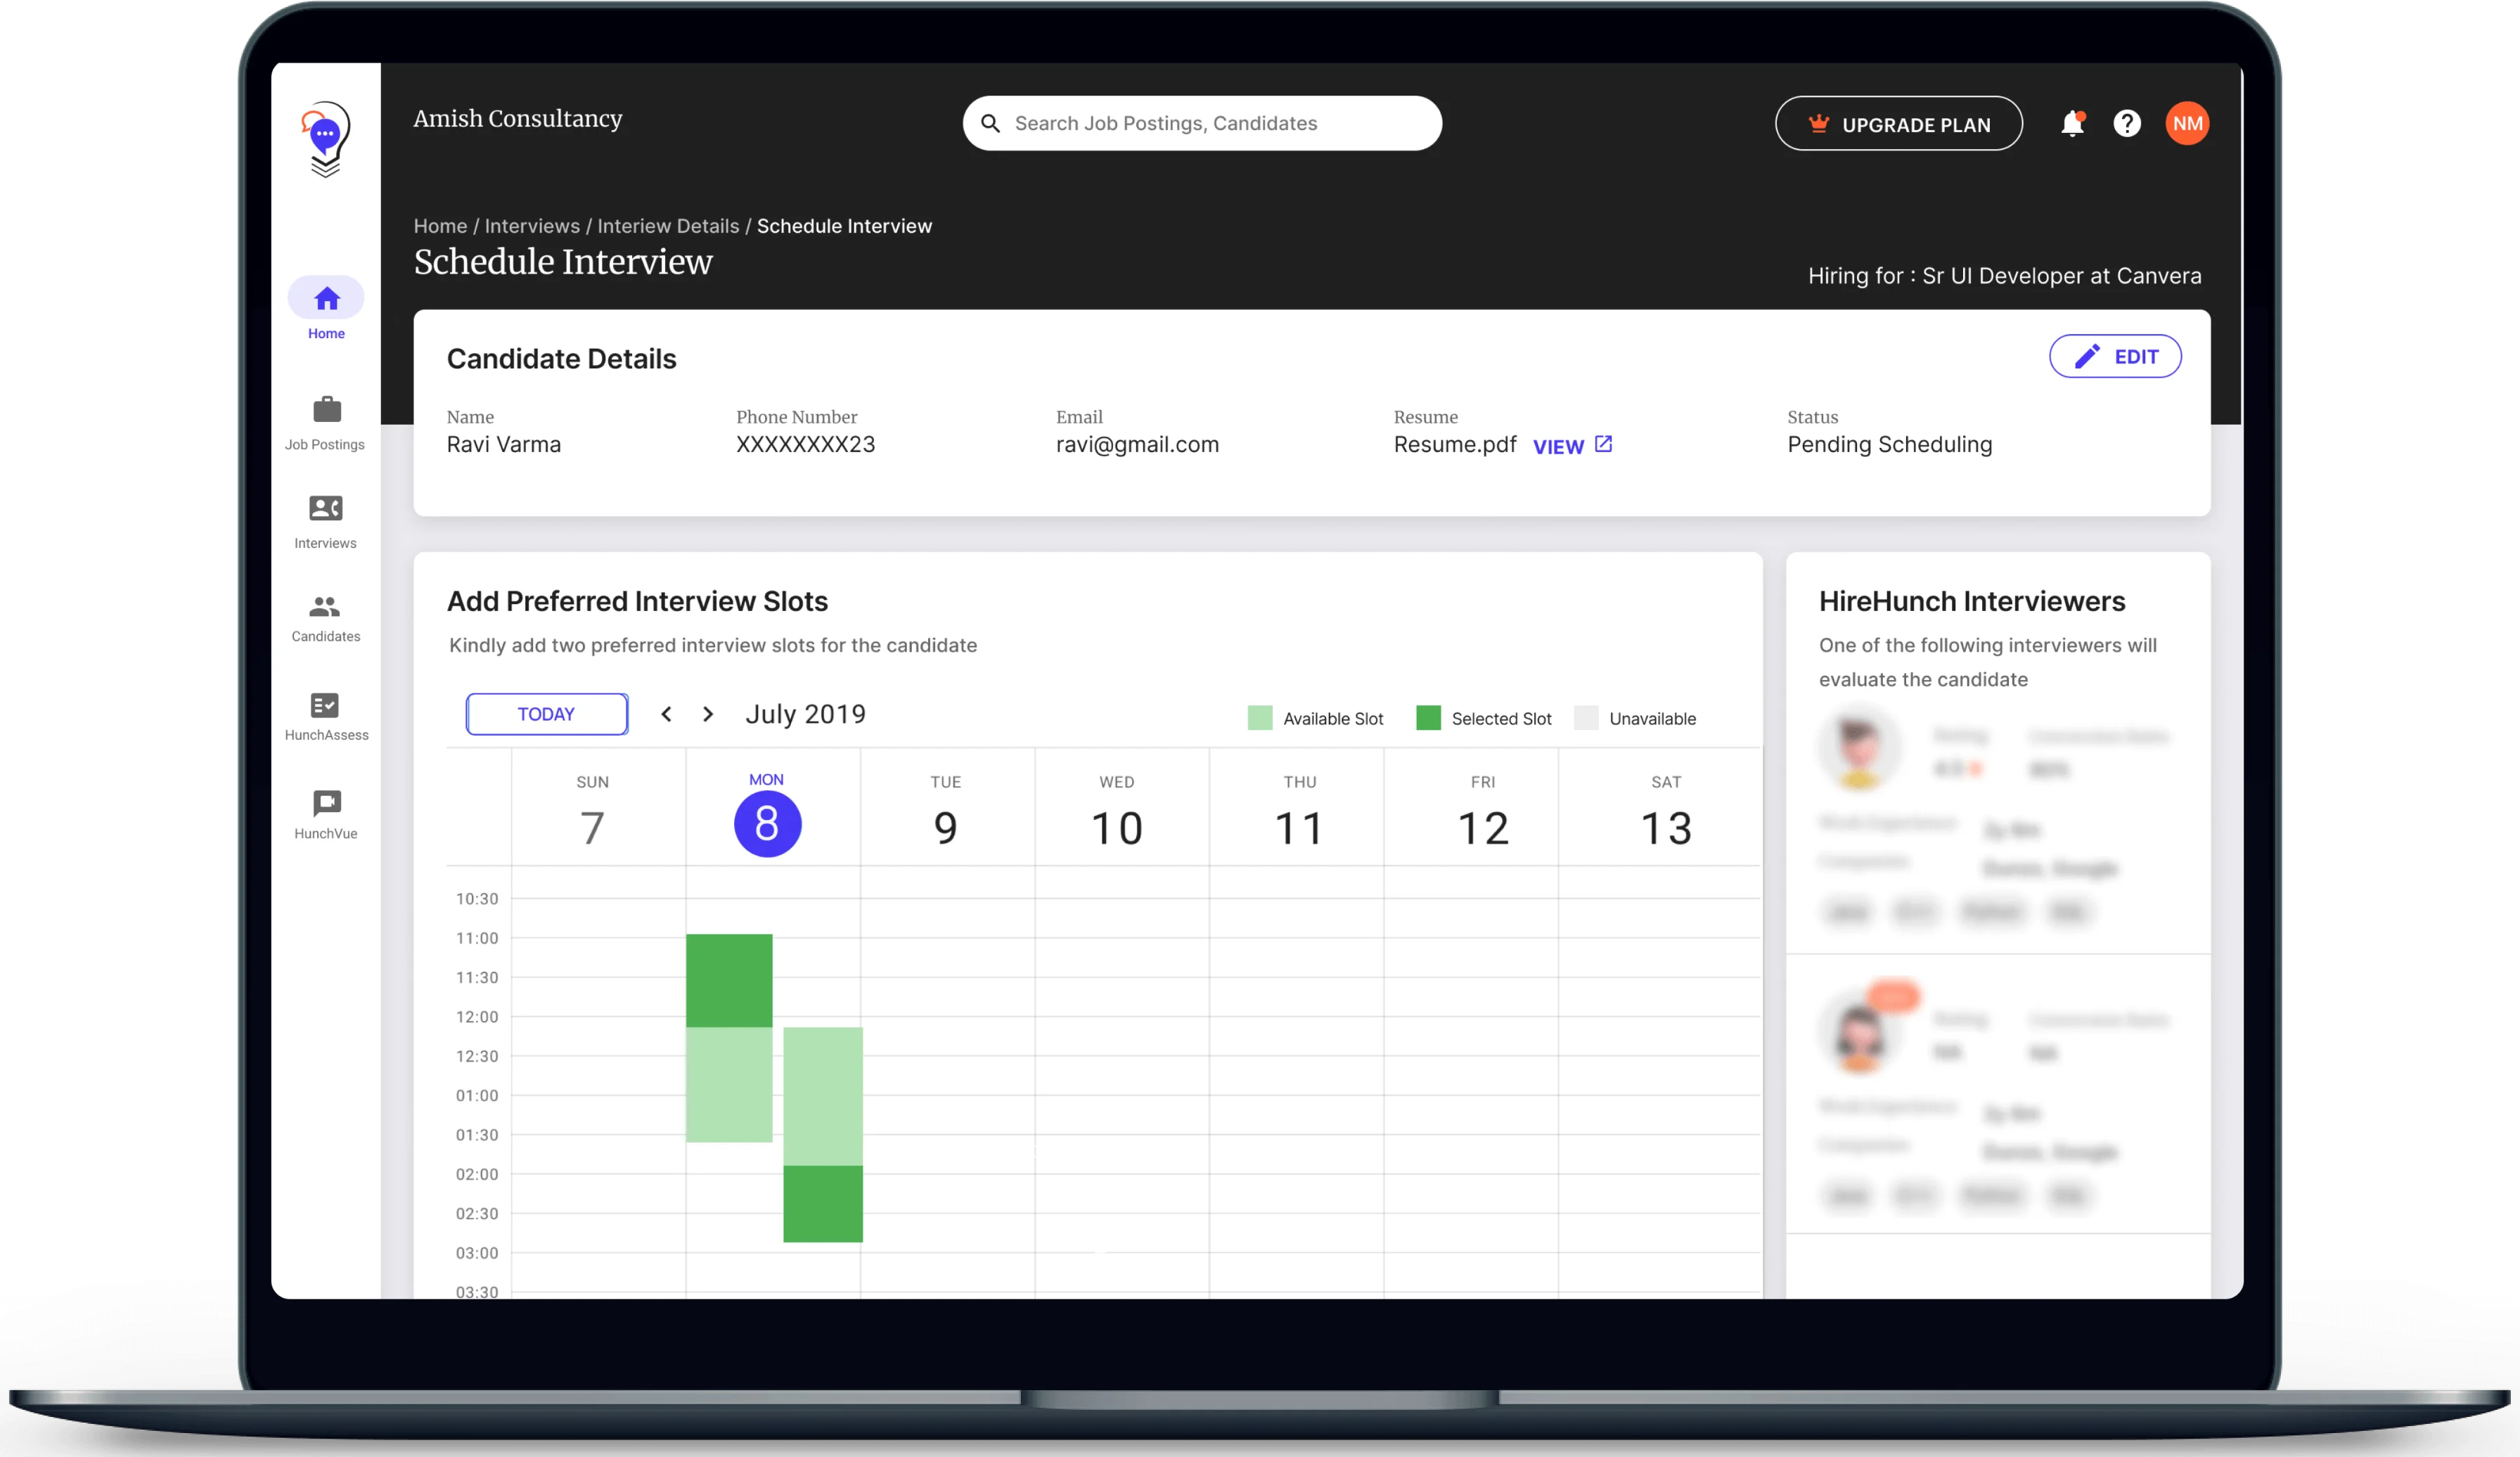Click the UPGRADE PLAN button
The image size is (2520, 1457).
(1898, 123)
